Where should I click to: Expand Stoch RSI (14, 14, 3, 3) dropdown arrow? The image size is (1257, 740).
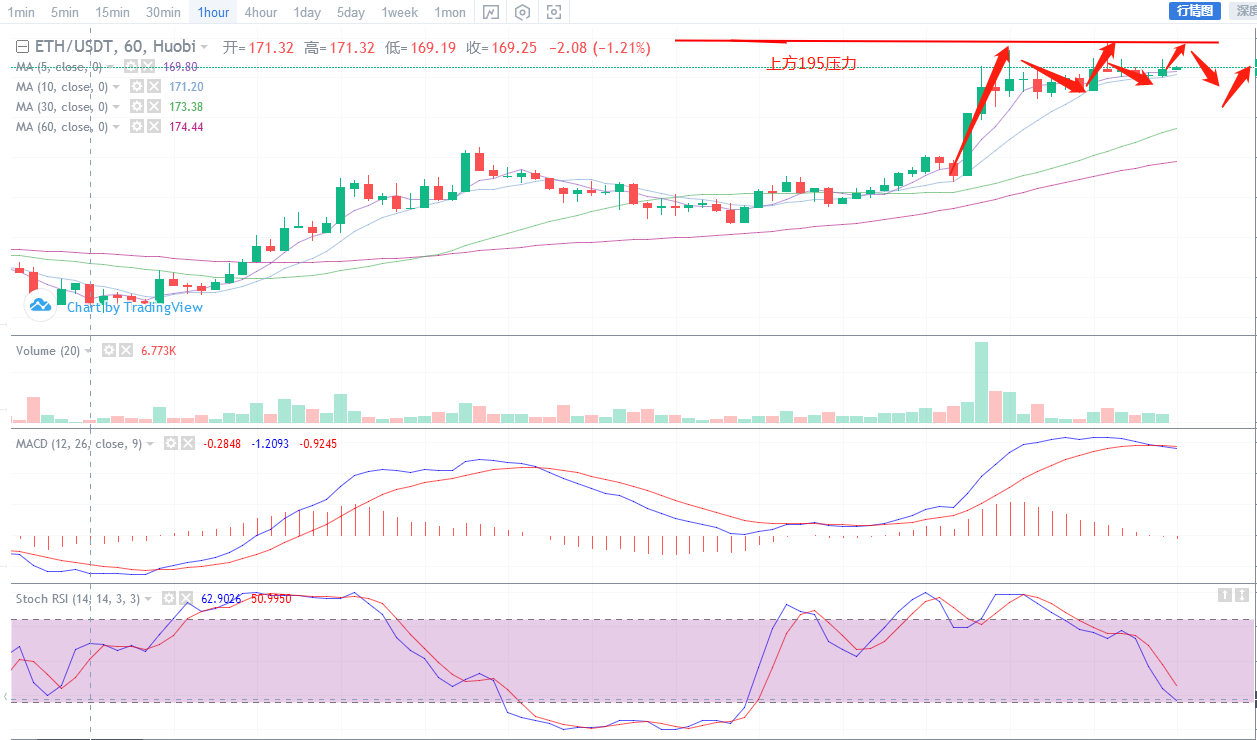pyautogui.click(x=150, y=598)
